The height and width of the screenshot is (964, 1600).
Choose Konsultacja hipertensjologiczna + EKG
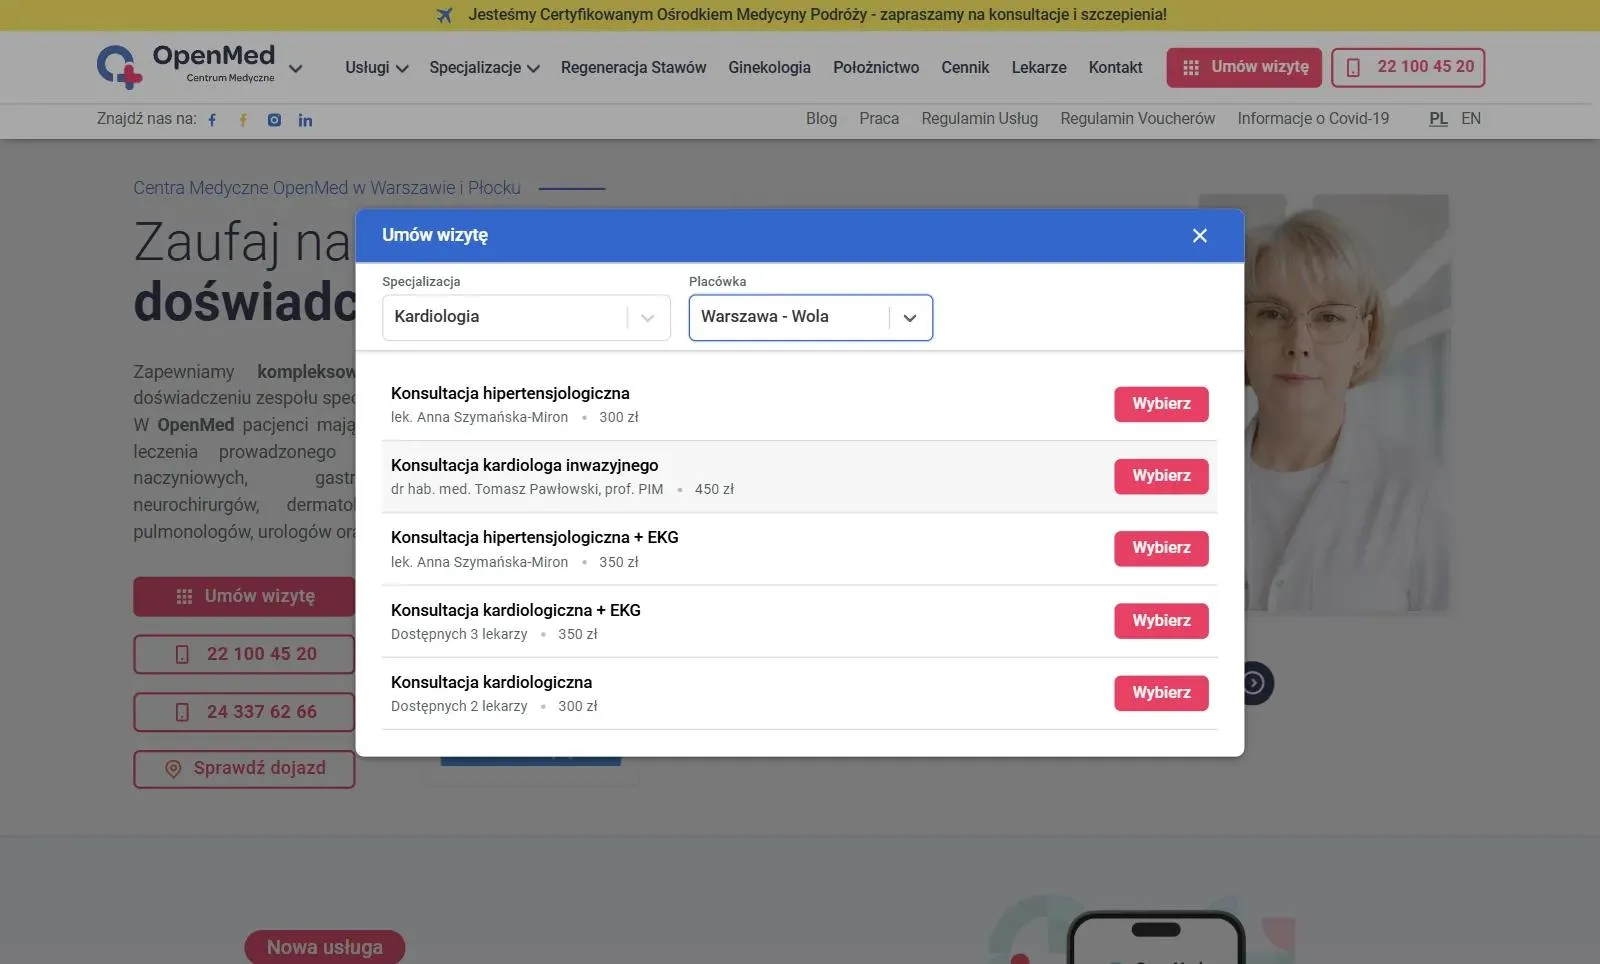(x=1161, y=548)
